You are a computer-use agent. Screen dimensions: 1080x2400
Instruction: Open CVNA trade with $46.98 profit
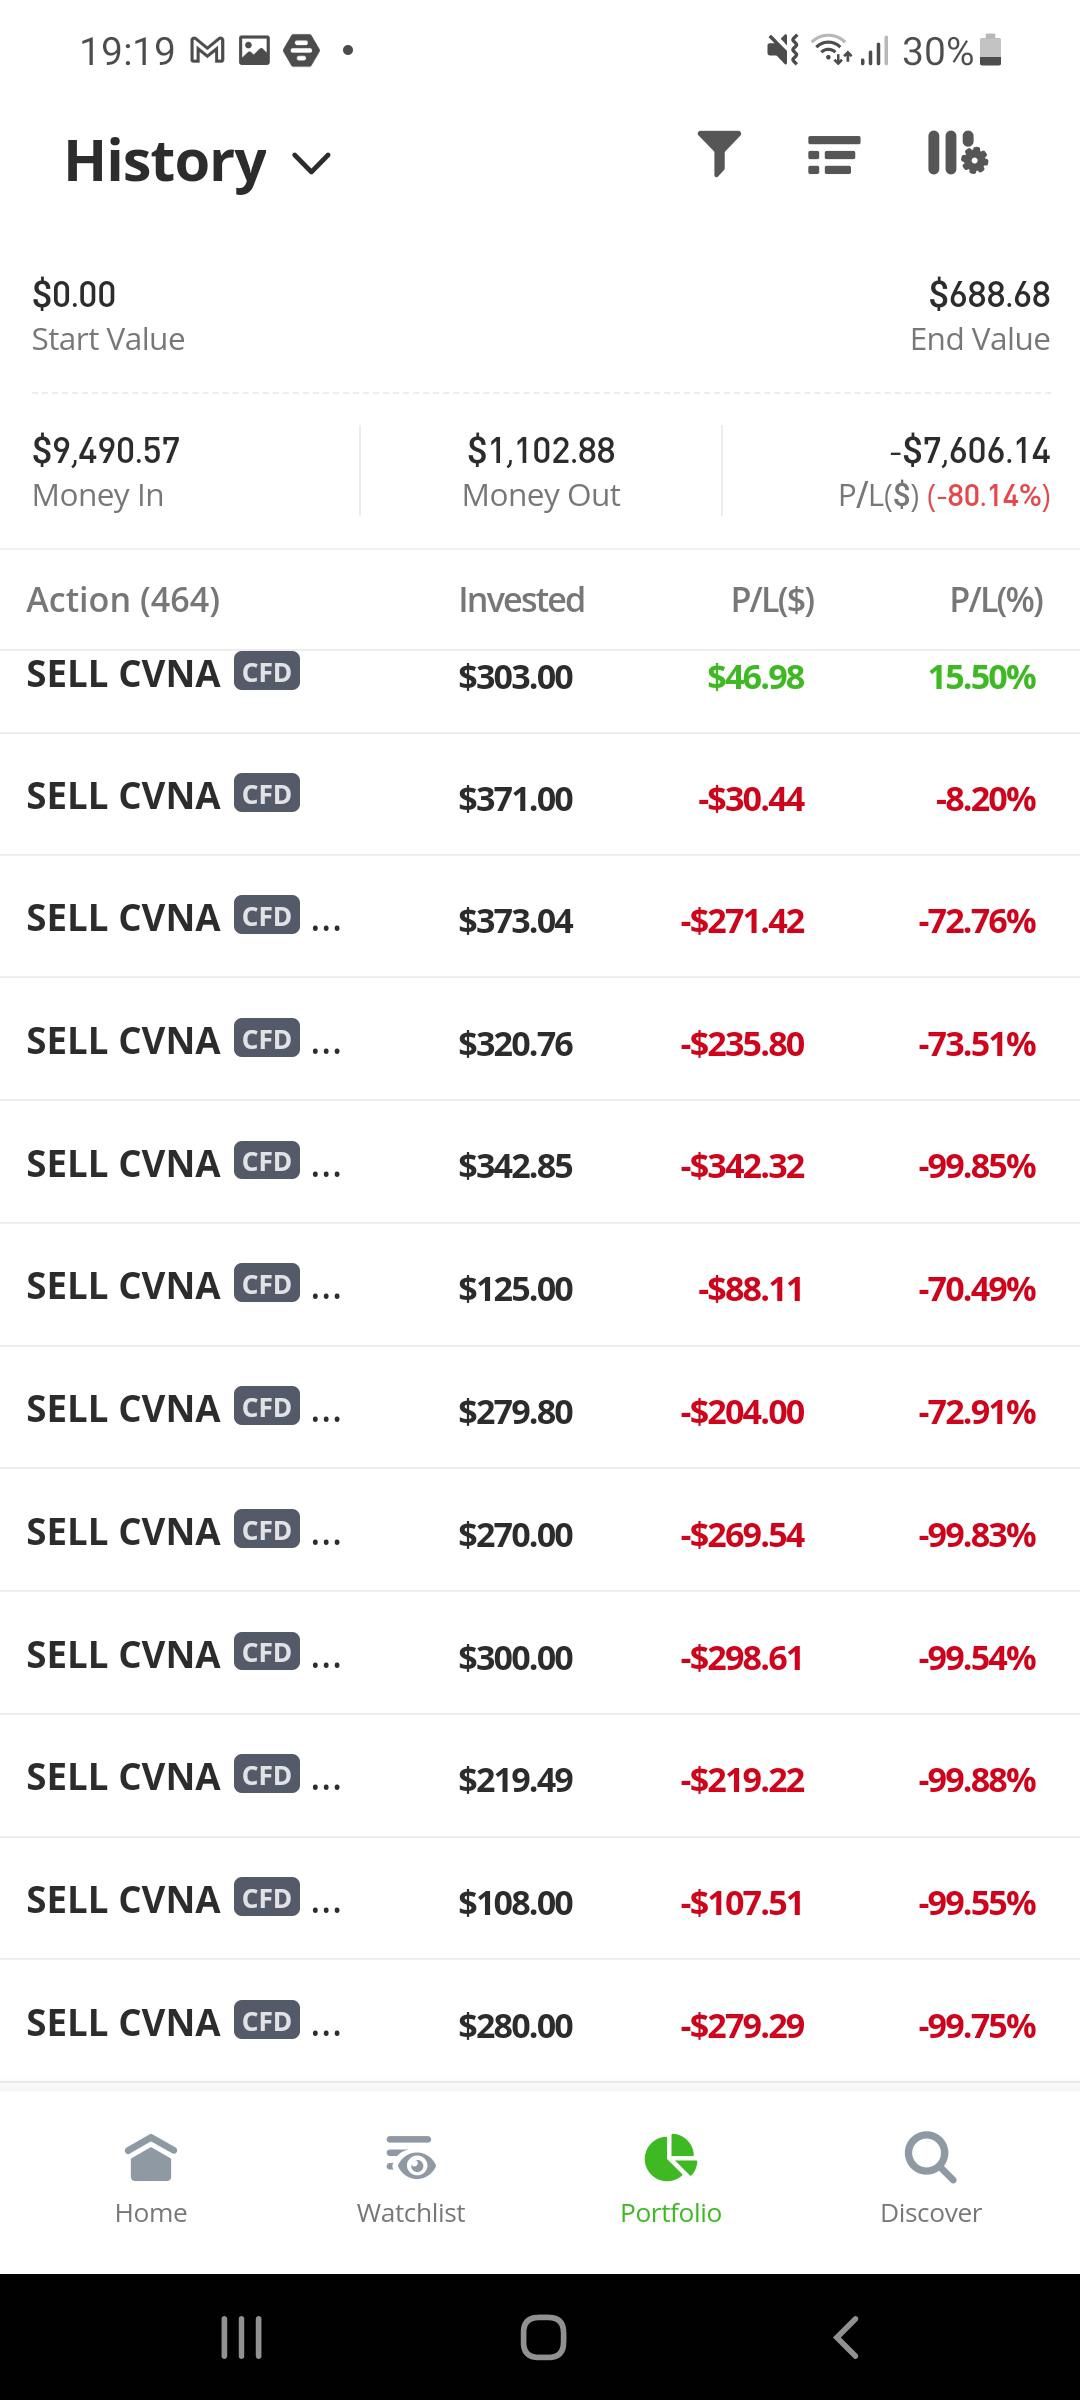(x=540, y=678)
